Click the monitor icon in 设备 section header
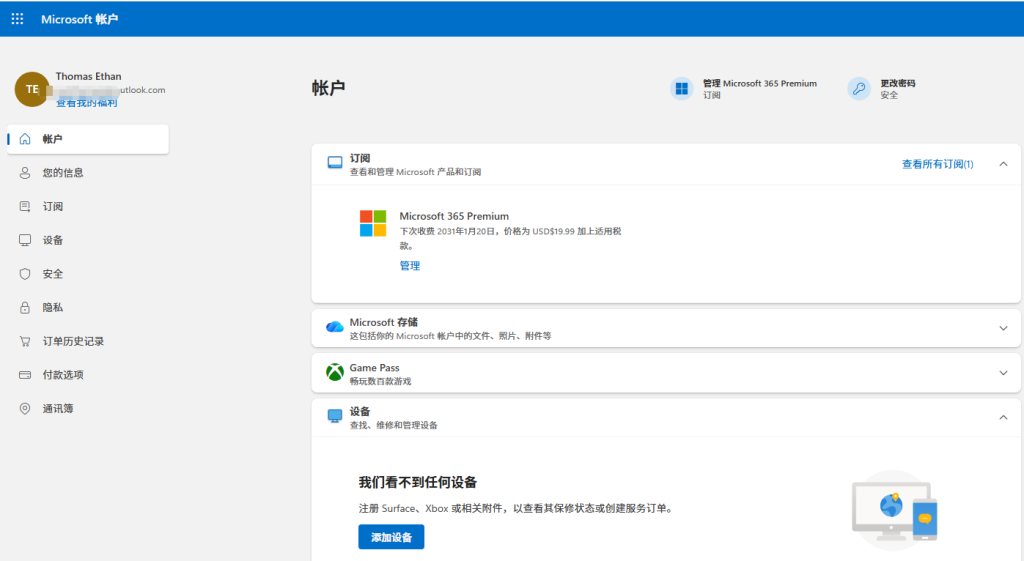 [x=335, y=417]
